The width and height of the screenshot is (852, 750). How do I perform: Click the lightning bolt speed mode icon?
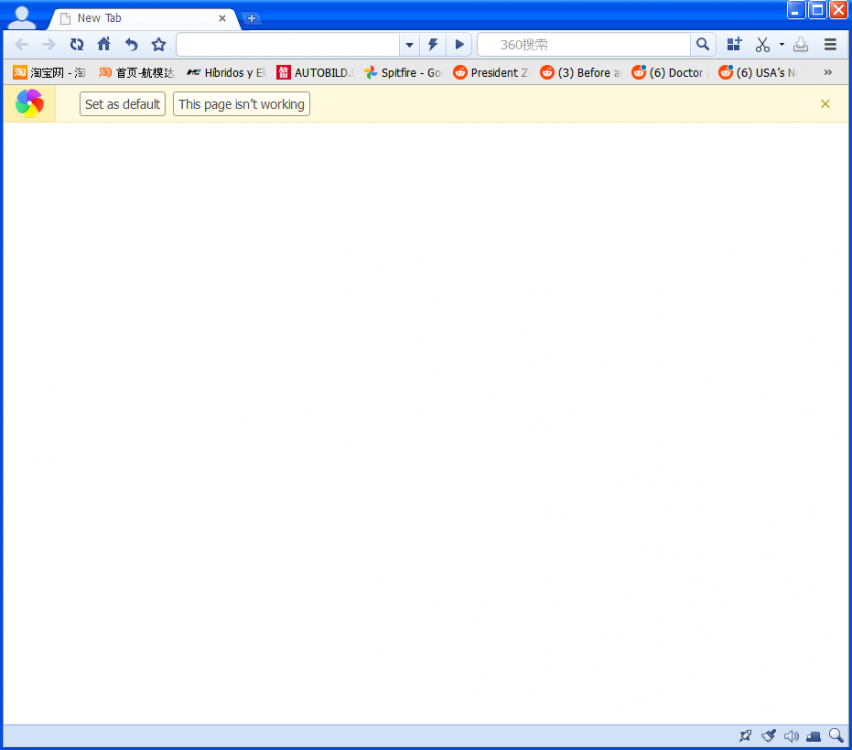pyautogui.click(x=433, y=44)
